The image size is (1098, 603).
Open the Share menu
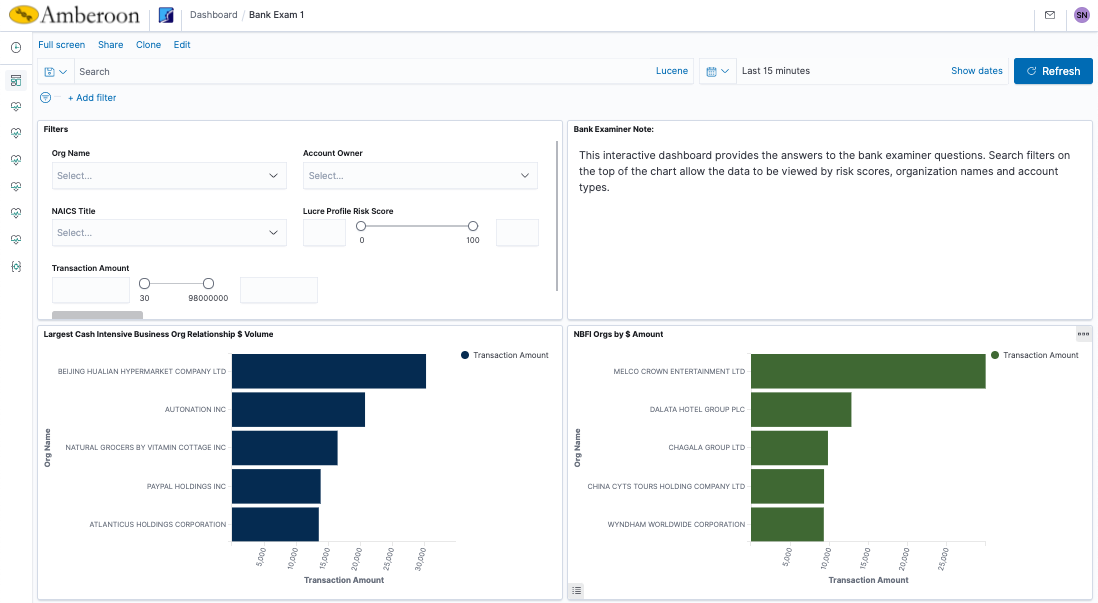pos(111,45)
